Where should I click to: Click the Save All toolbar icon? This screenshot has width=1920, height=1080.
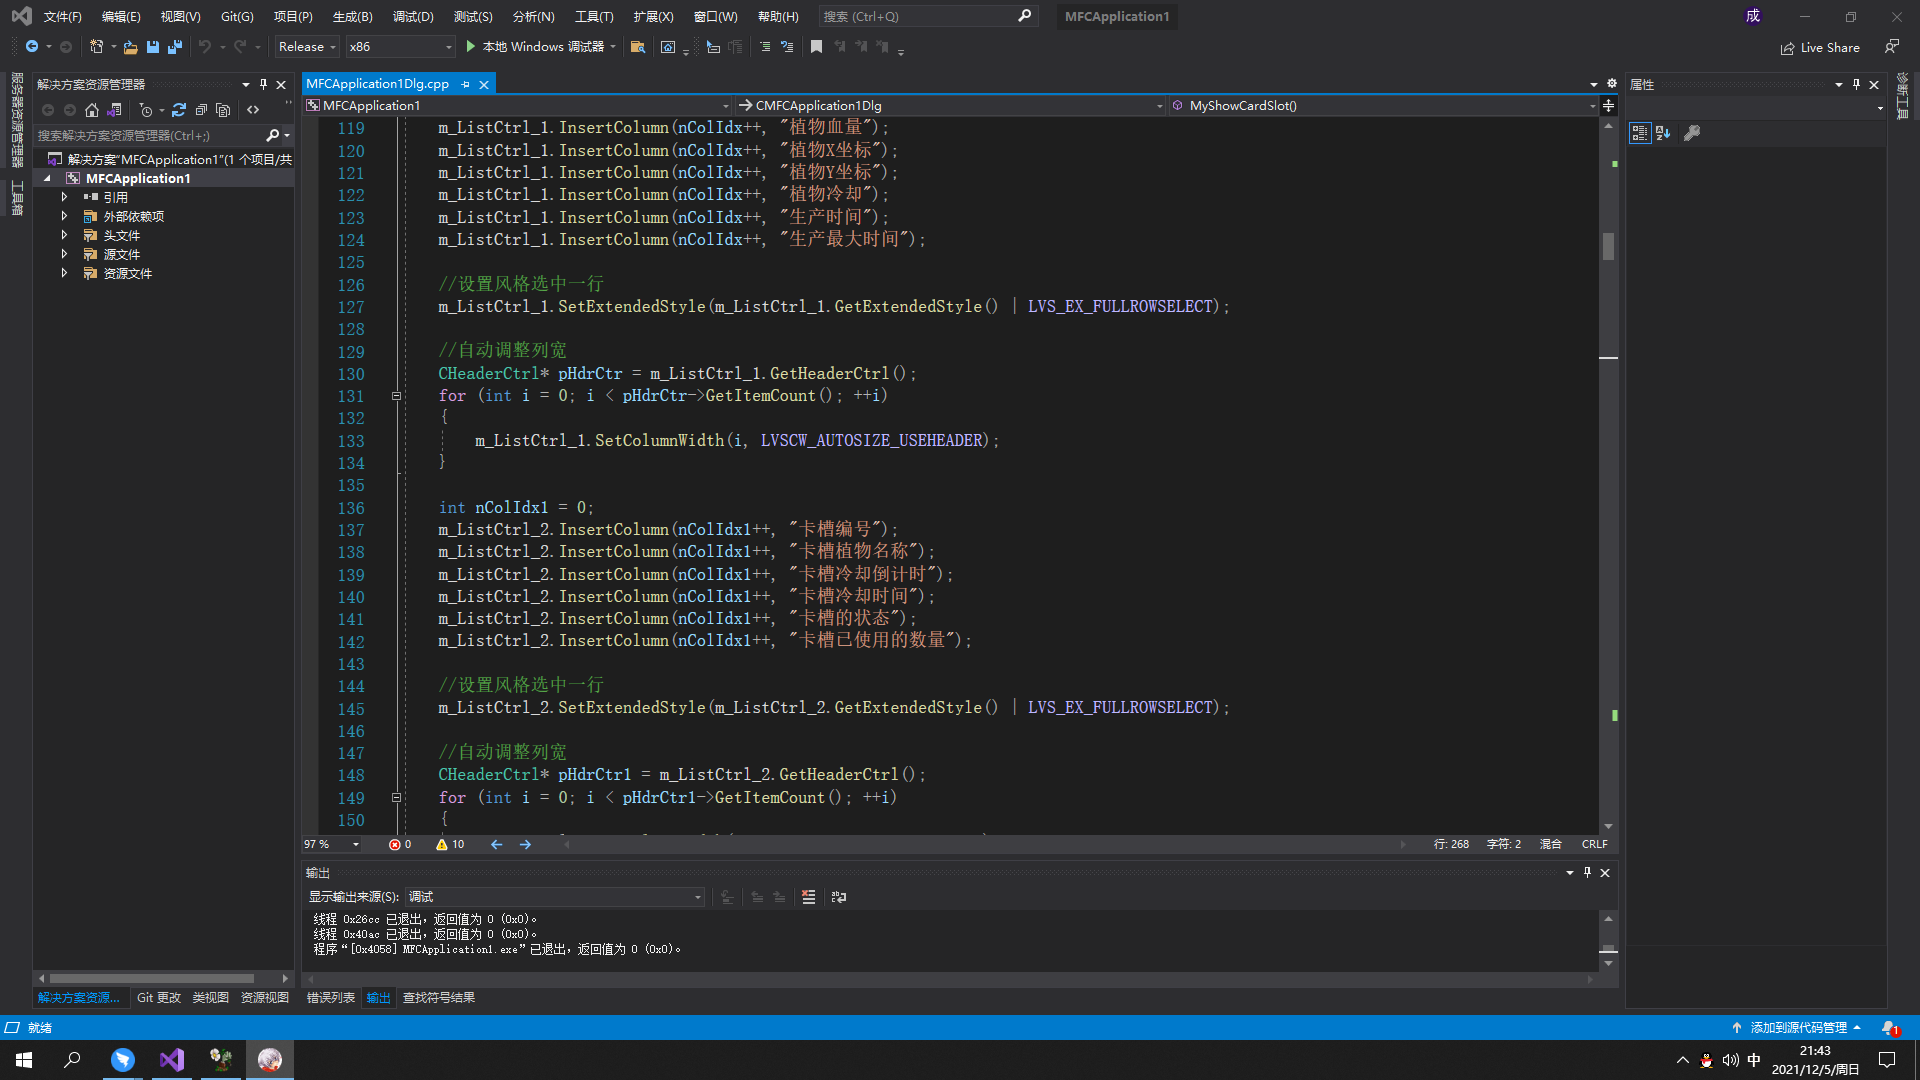[x=175, y=47]
